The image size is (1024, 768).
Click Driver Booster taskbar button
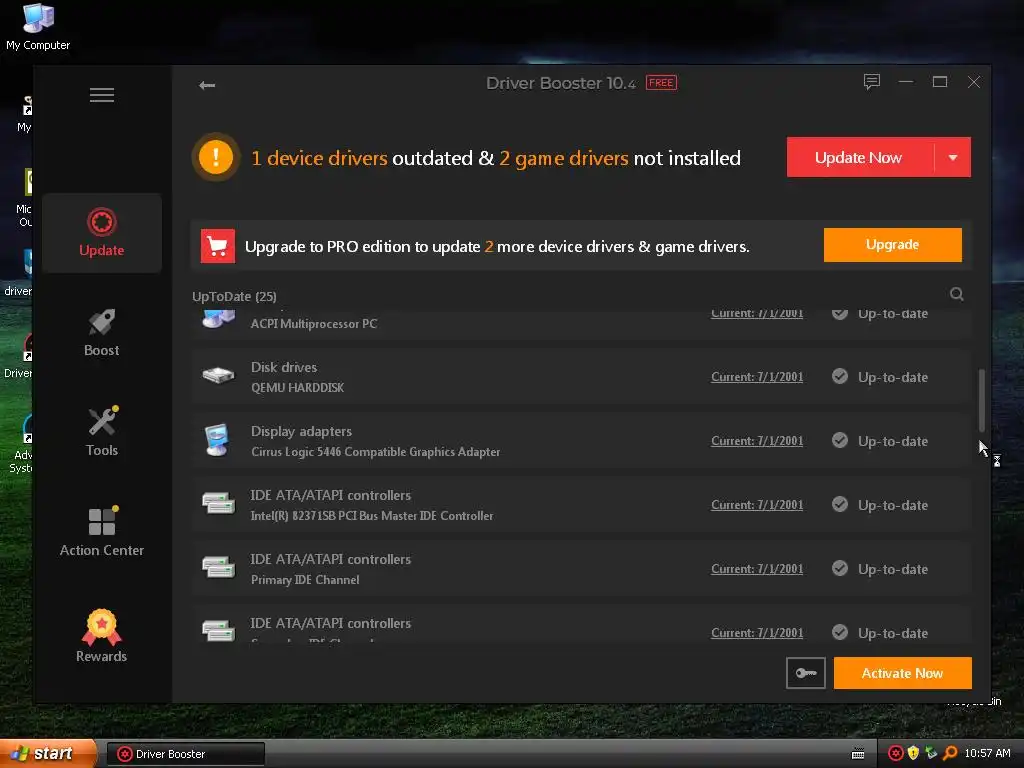click(185, 754)
